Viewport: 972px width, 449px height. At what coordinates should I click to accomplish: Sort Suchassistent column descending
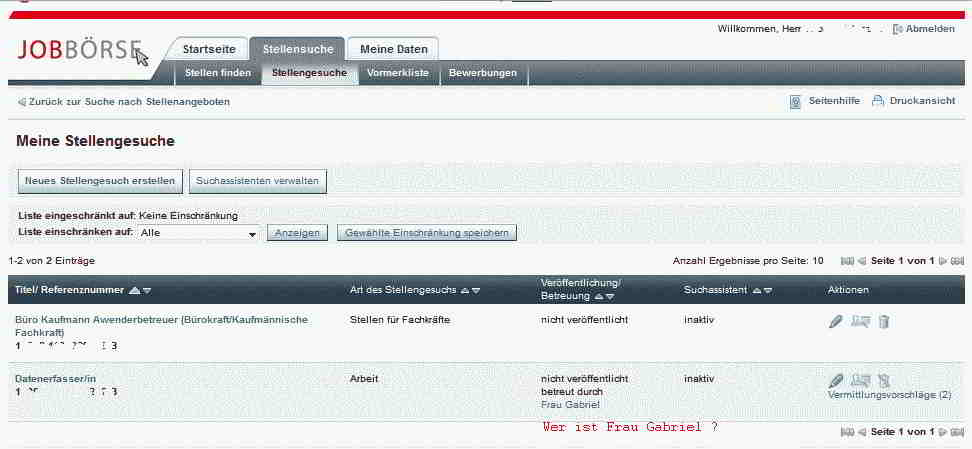tap(767, 290)
